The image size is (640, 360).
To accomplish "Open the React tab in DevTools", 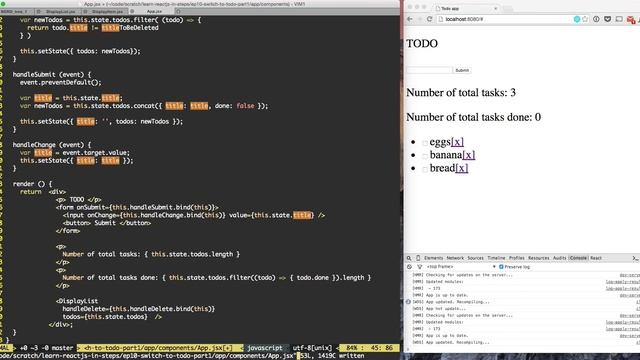I will tap(596, 258).
